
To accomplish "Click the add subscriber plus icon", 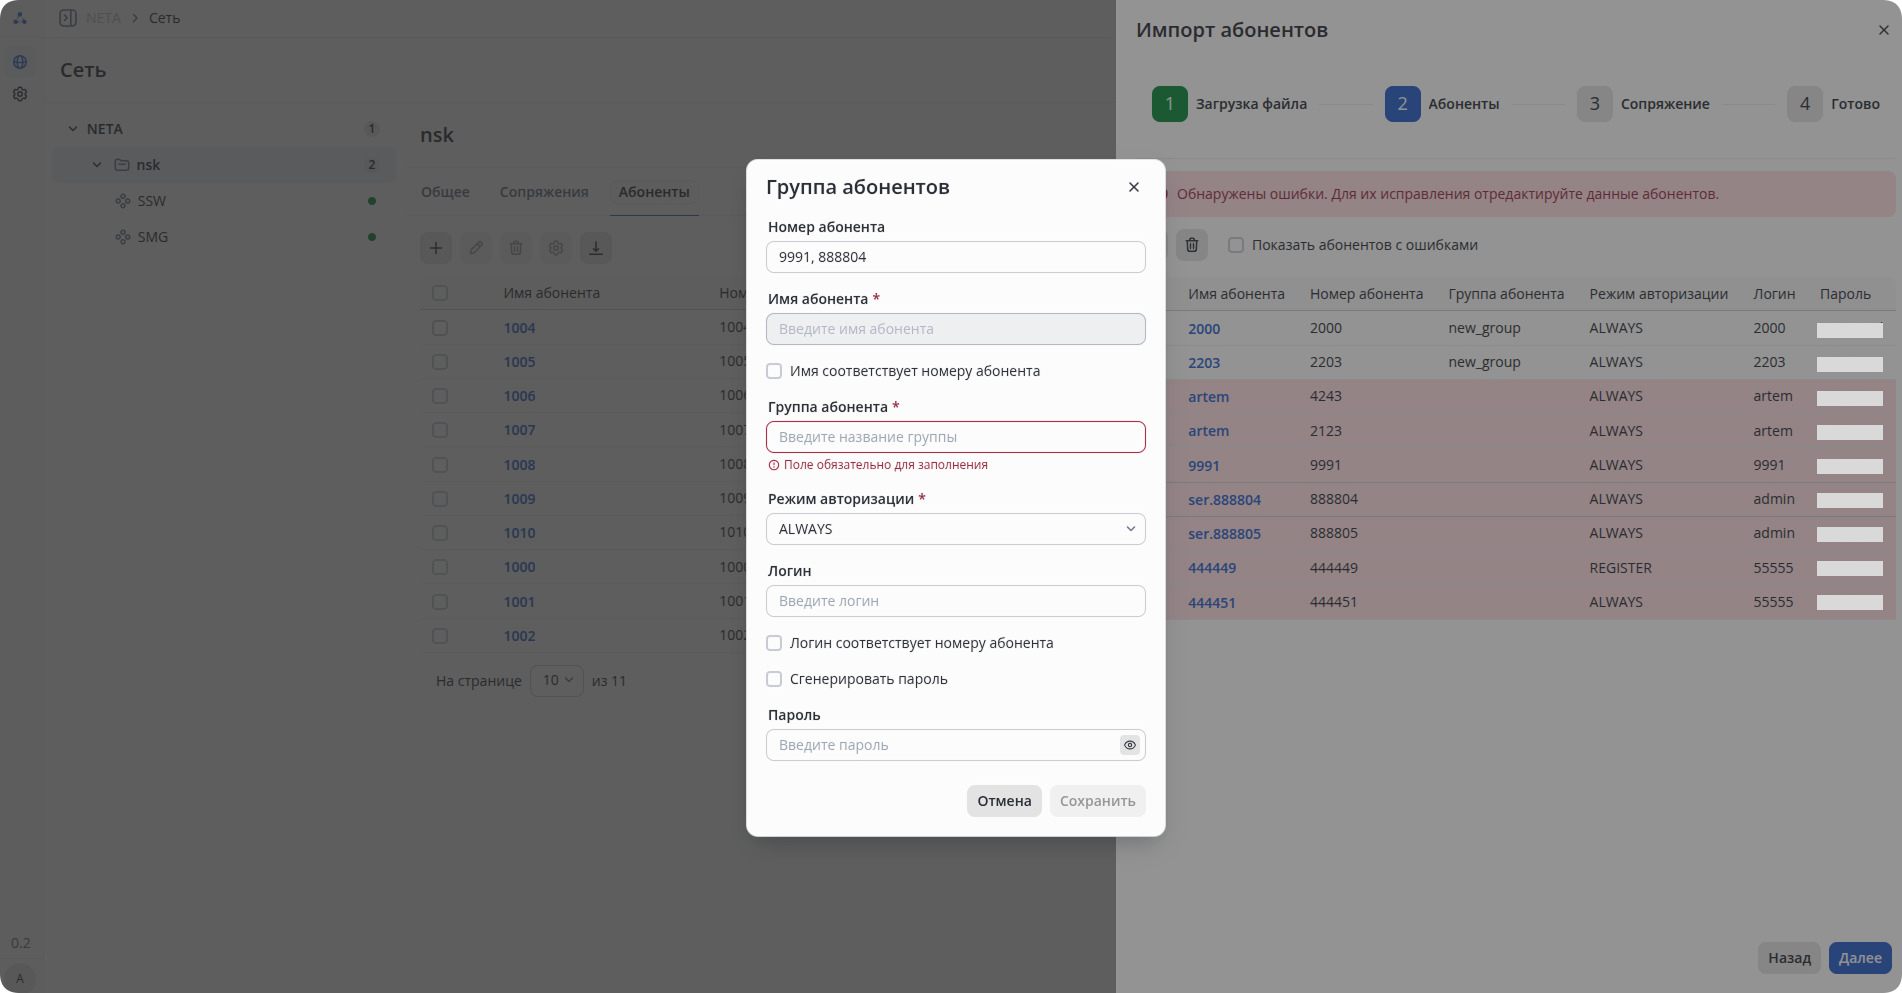I will coord(436,248).
